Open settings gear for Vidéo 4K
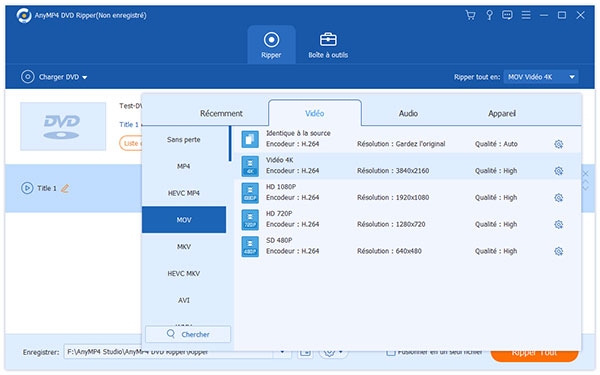The height and width of the screenshot is (375, 600). pyautogui.click(x=559, y=171)
